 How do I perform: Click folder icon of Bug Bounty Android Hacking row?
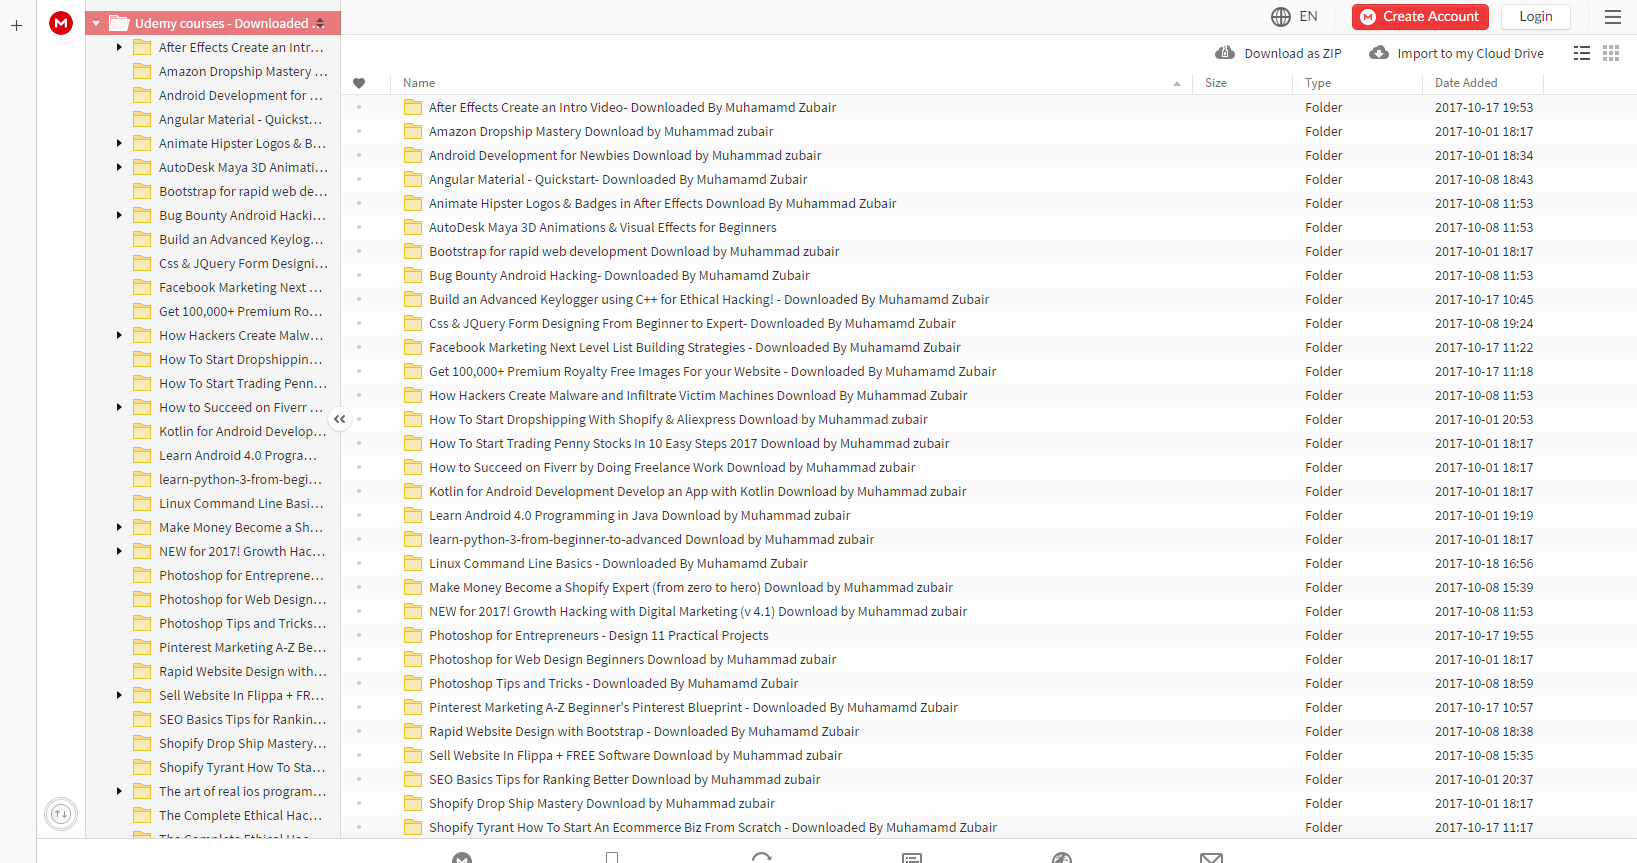tap(413, 275)
